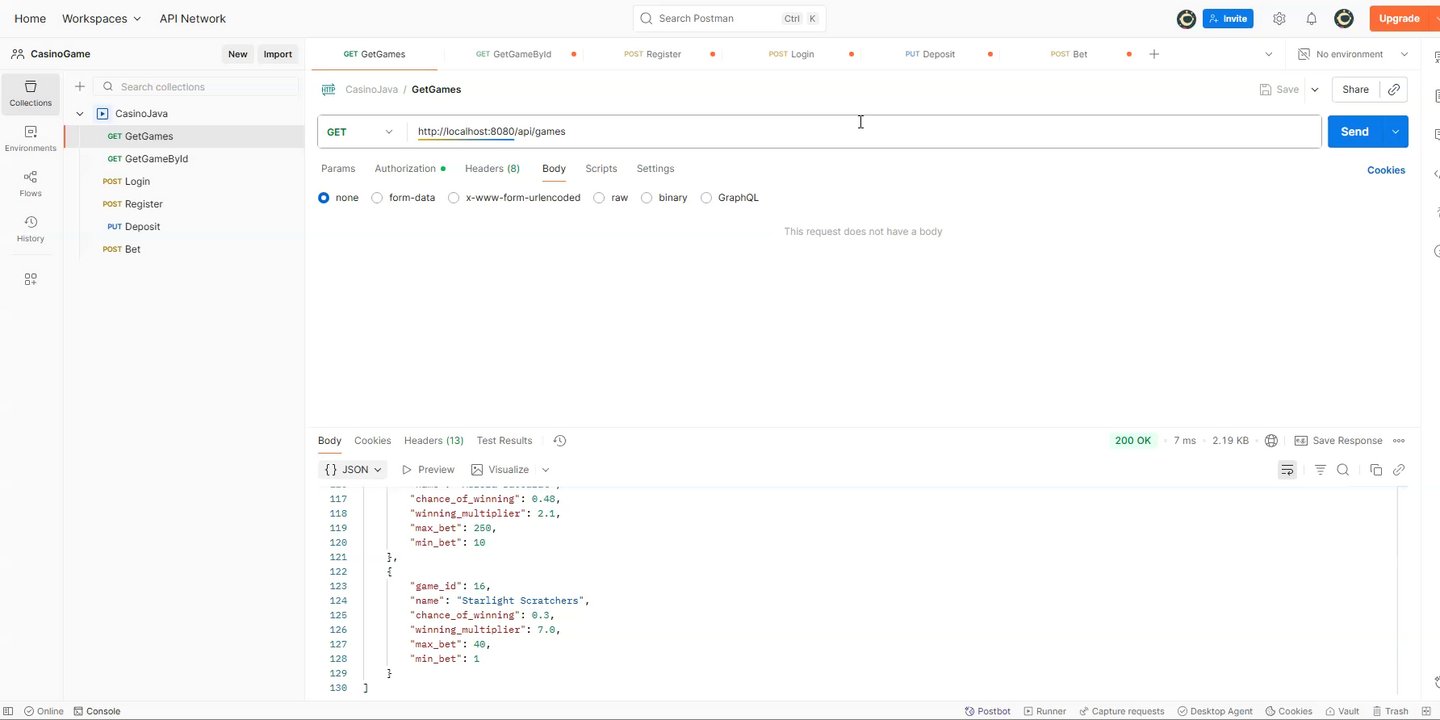Screen dimensions: 1440x720
Task: Open the settings gear icon
Action: click(1279, 18)
